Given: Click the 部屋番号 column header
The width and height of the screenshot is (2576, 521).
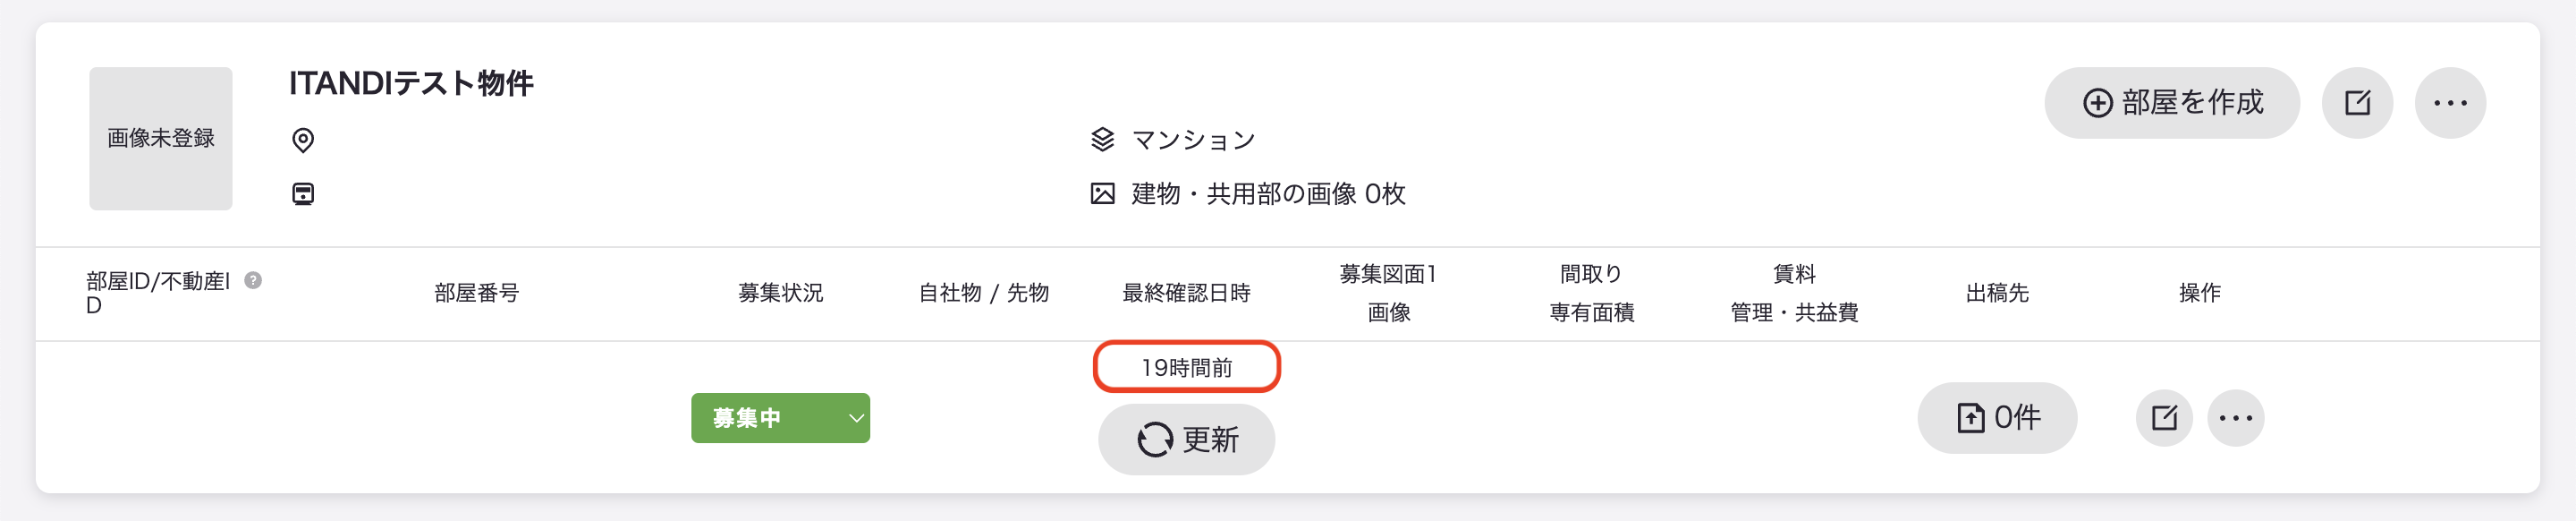Looking at the screenshot, I should 476,293.
